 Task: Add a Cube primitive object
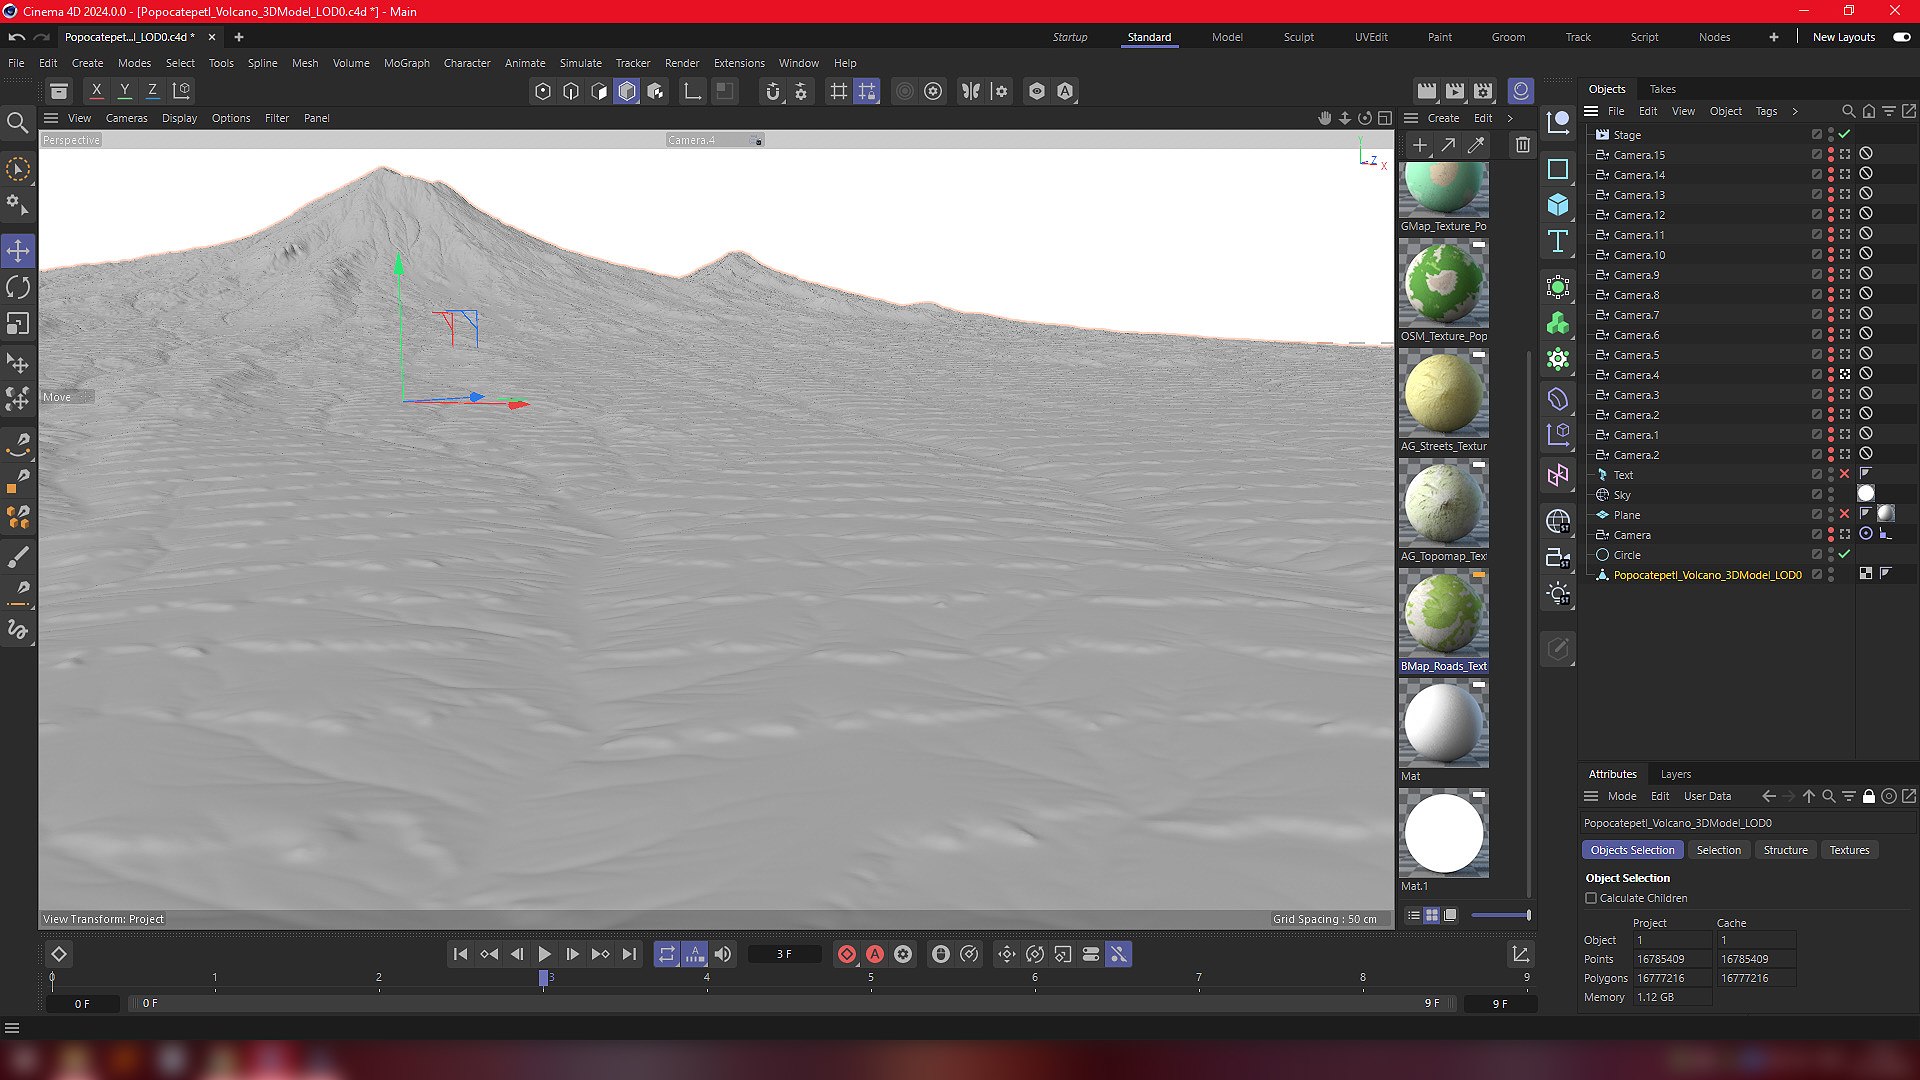click(x=1558, y=205)
